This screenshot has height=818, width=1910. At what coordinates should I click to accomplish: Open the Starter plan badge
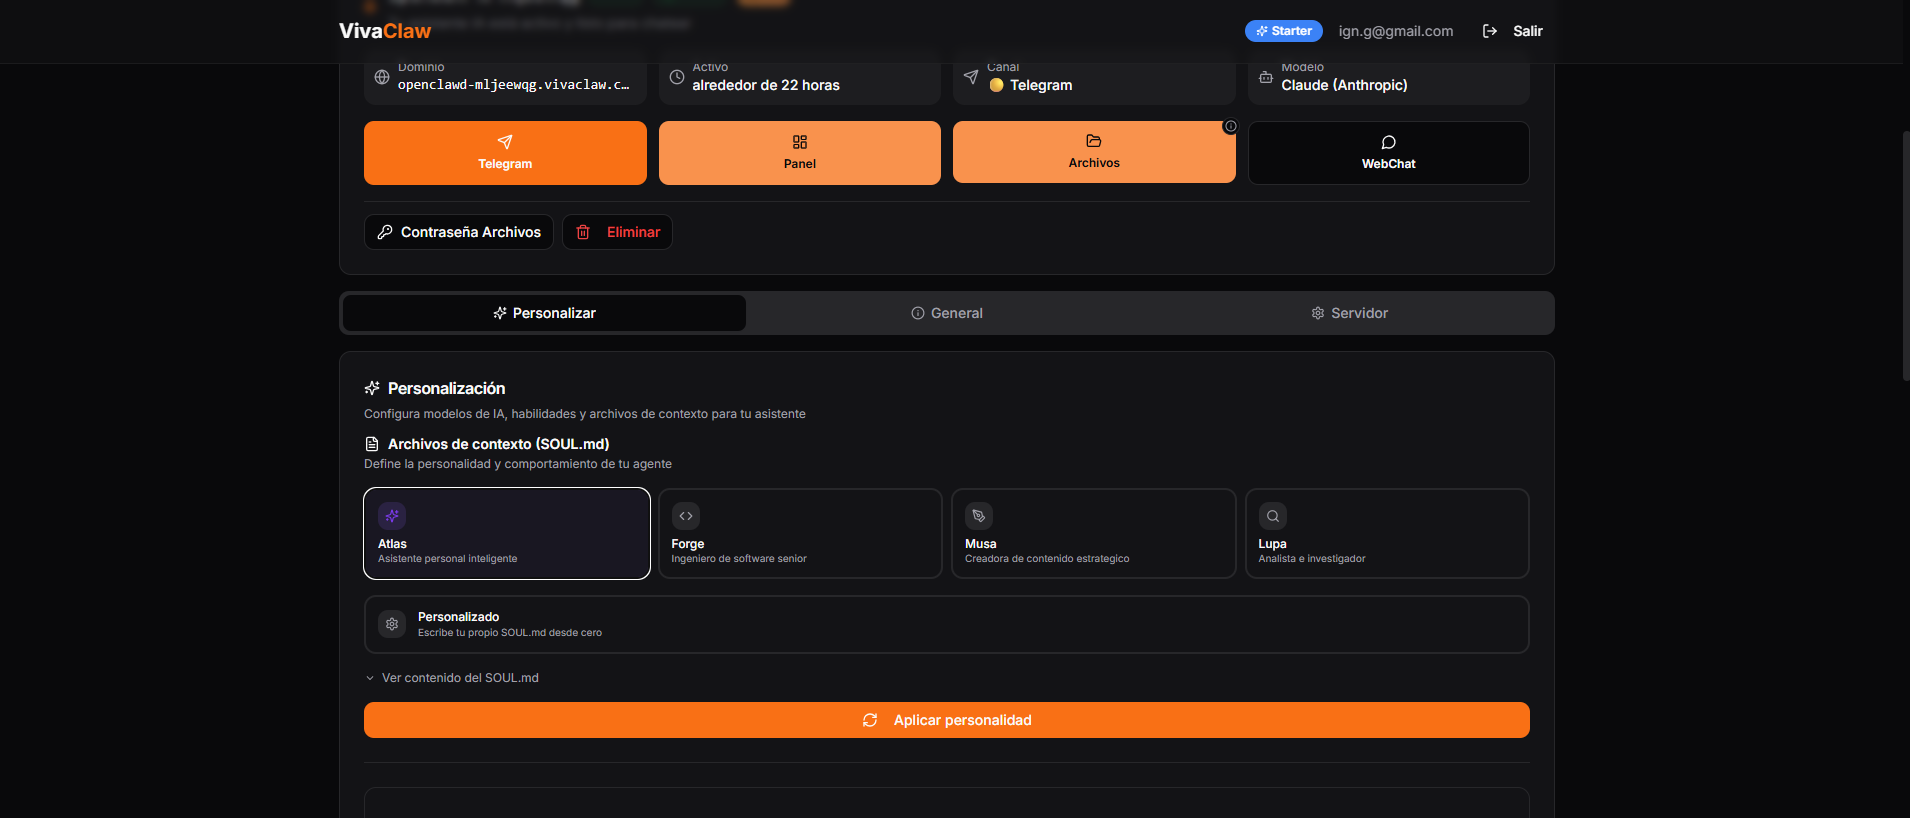click(x=1283, y=31)
